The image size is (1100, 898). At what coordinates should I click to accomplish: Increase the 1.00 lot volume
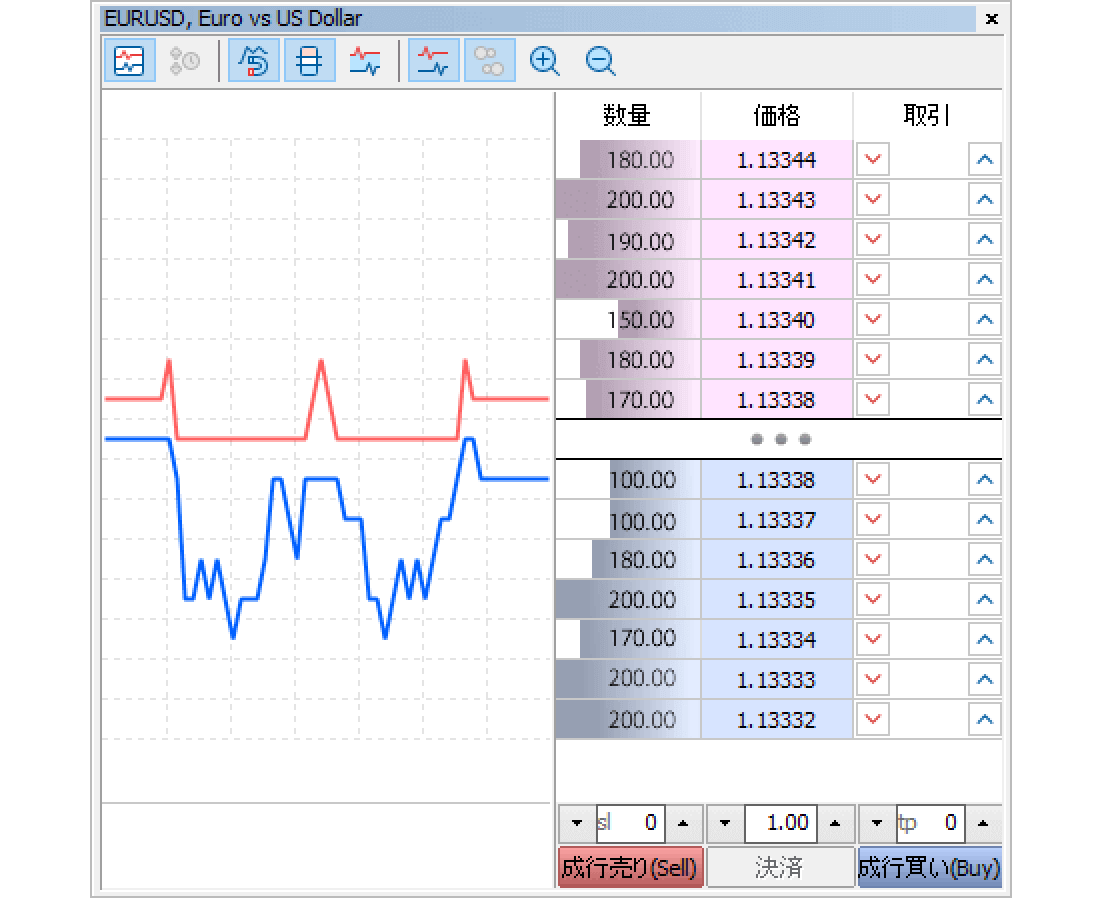(835, 823)
